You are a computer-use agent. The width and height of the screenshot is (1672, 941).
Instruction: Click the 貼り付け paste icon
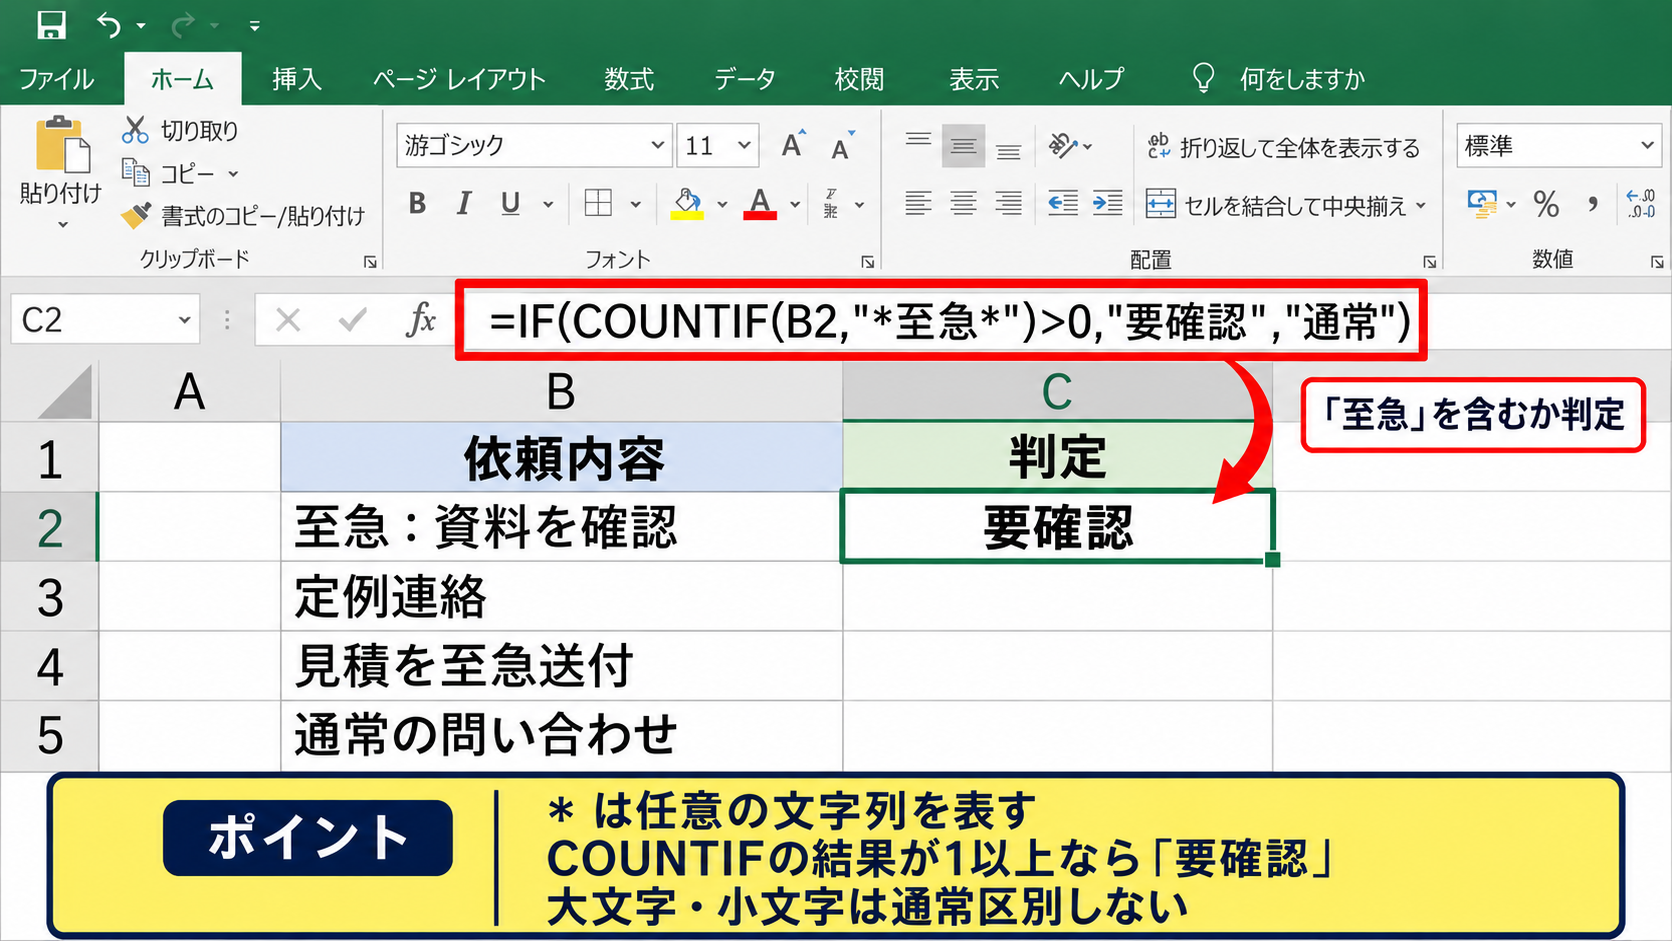(61, 146)
